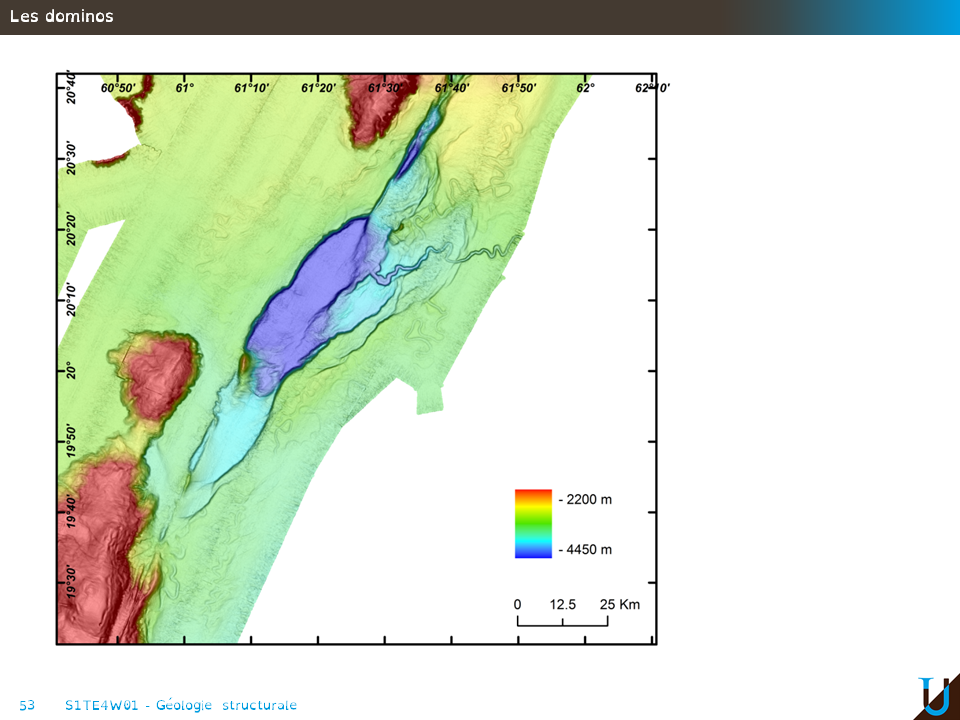Click the color depth scale legend
This screenshot has height=720, width=960.
point(533,523)
